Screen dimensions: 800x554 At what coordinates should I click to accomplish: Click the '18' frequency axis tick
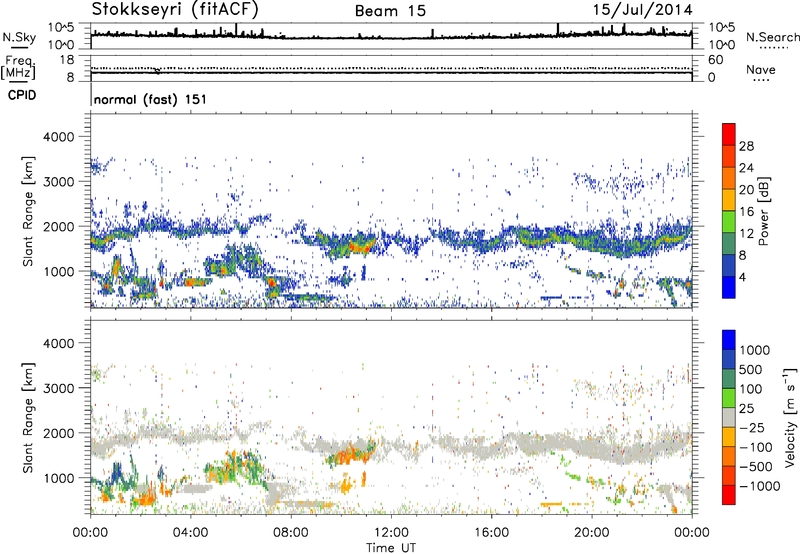pyautogui.click(x=66, y=60)
